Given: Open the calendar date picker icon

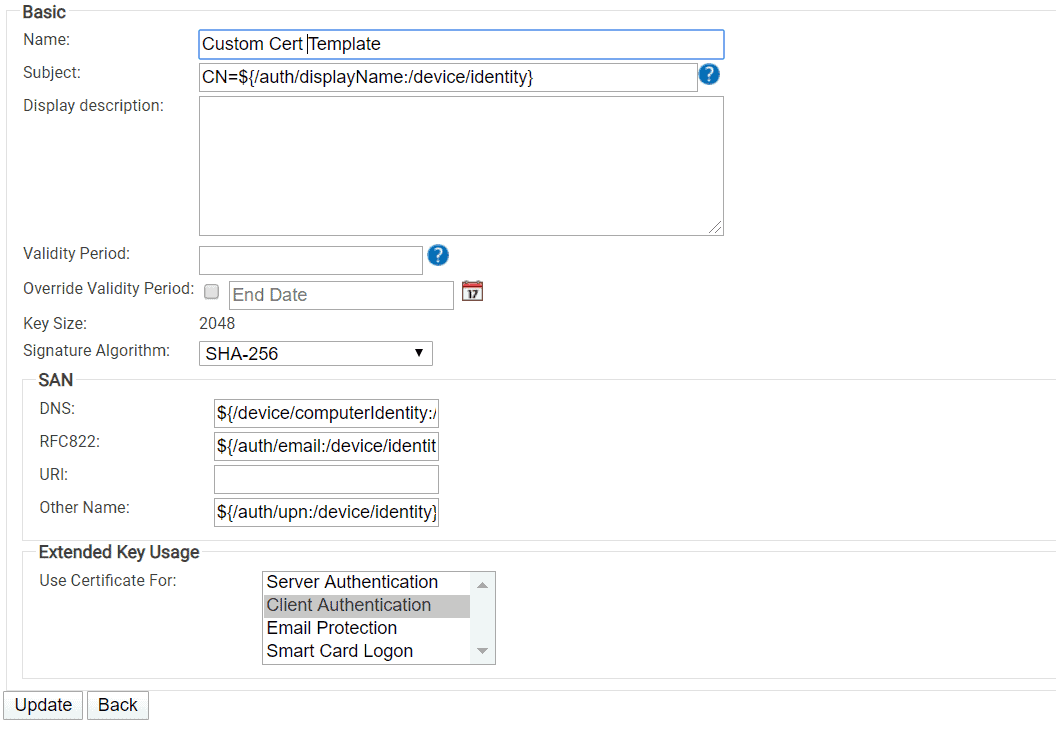Looking at the screenshot, I should [x=472, y=292].
